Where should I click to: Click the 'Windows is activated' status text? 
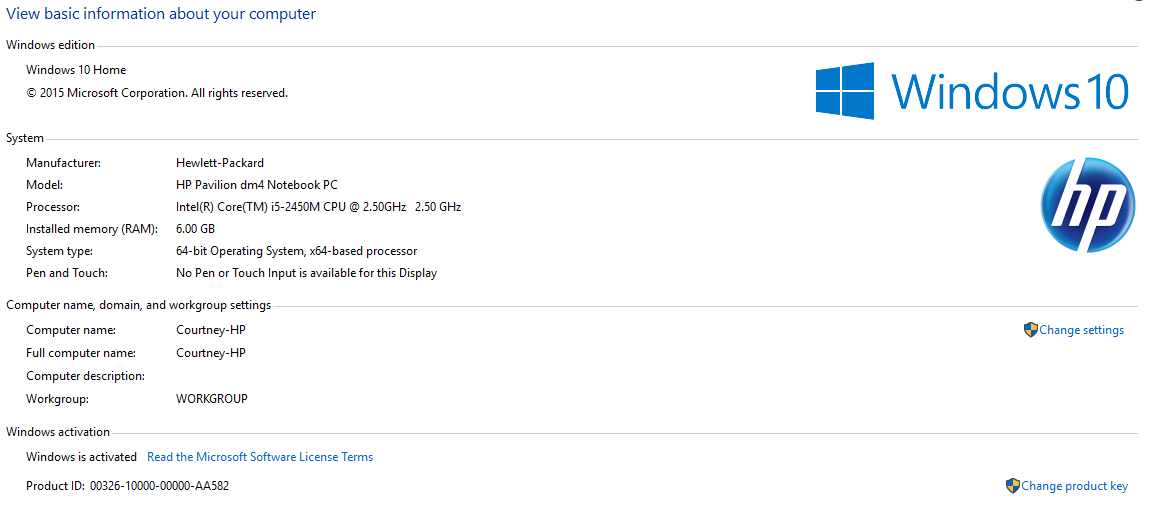tap(81, 457)
